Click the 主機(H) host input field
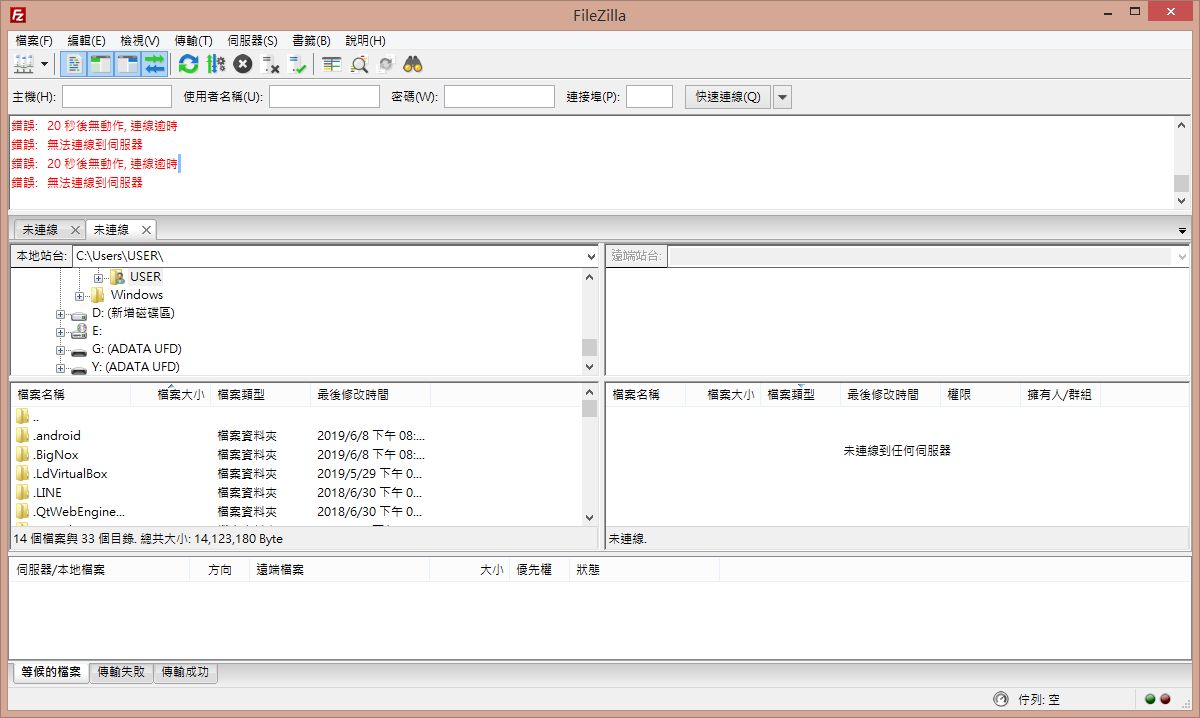Viewport: 1200px width, 718px height. coord(116,97)
